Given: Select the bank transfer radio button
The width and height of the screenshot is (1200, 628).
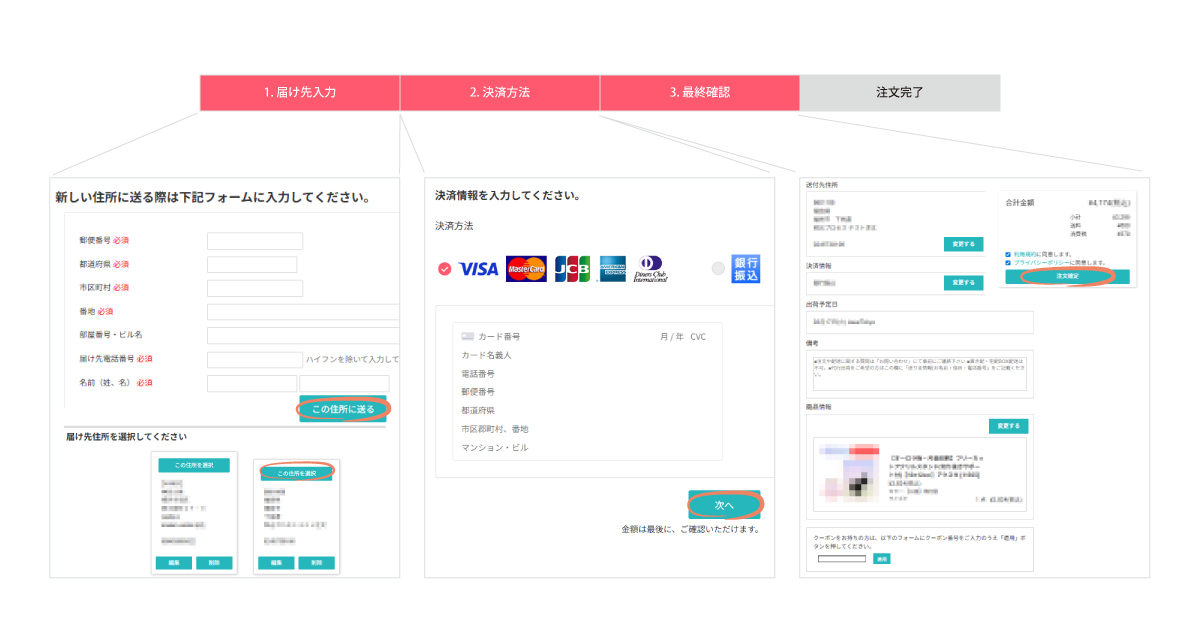Looking at the screenshot, I should pyautogui.click(x=717, y=269).
